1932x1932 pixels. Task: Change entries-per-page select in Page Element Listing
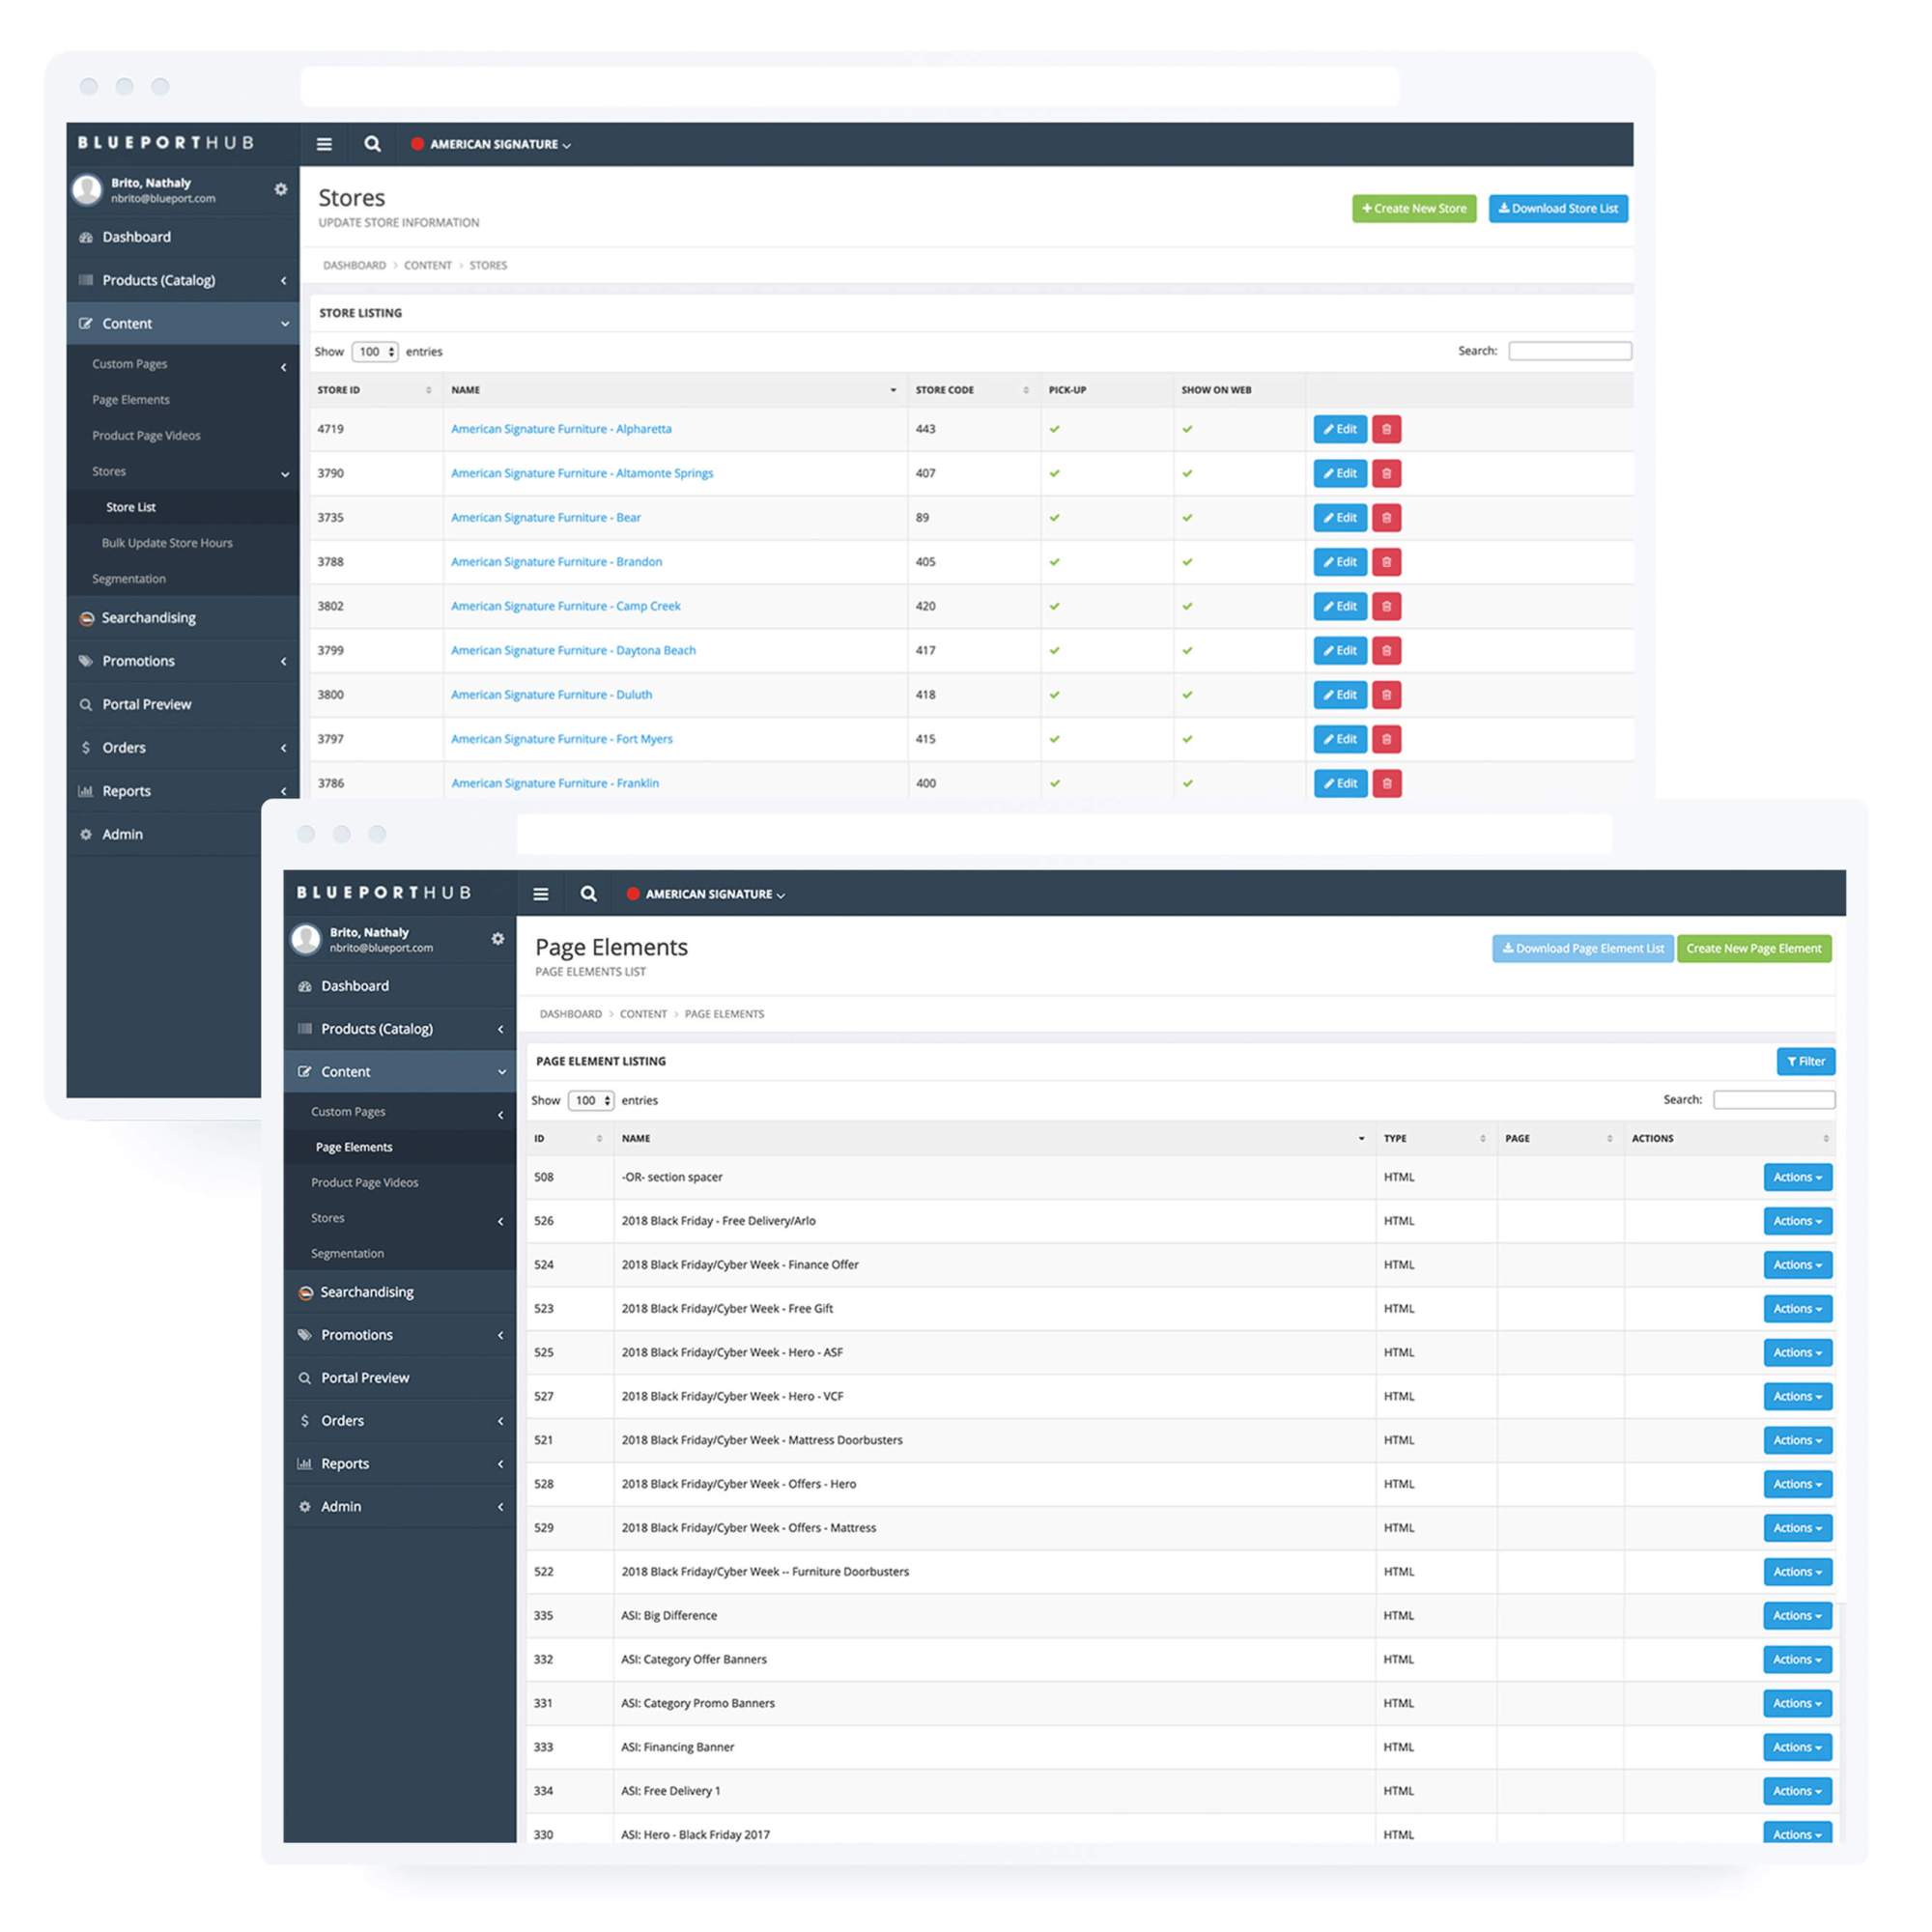click(591, 1100)
